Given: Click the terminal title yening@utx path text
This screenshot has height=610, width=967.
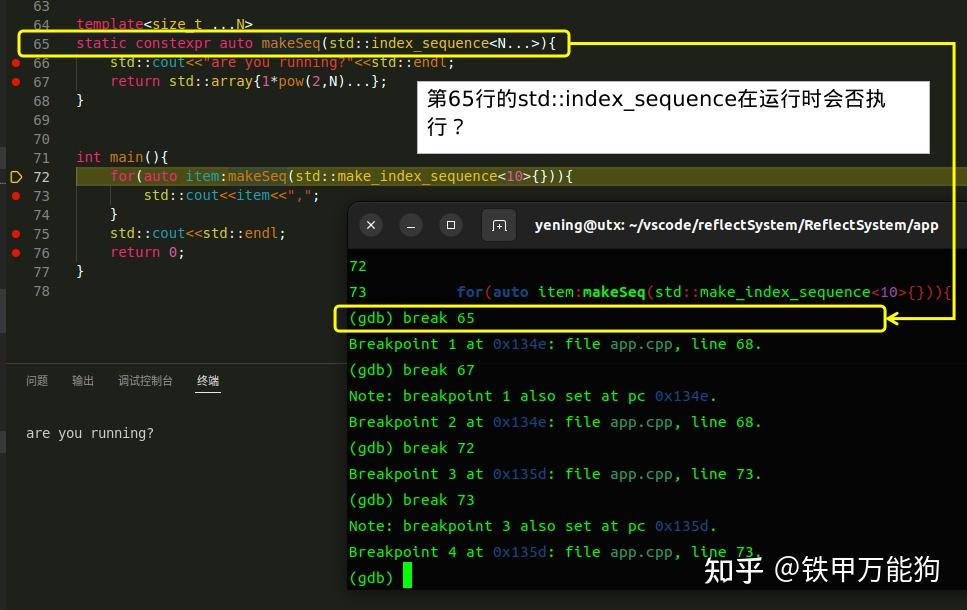Looking at the screenshot, I should (x=737, y=225).
